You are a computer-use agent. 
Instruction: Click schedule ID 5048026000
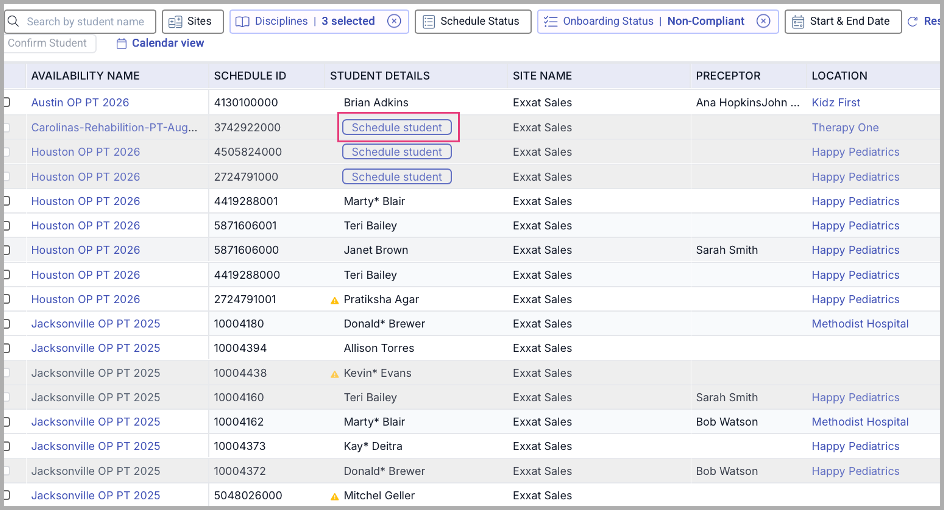(x=248, y=496)
